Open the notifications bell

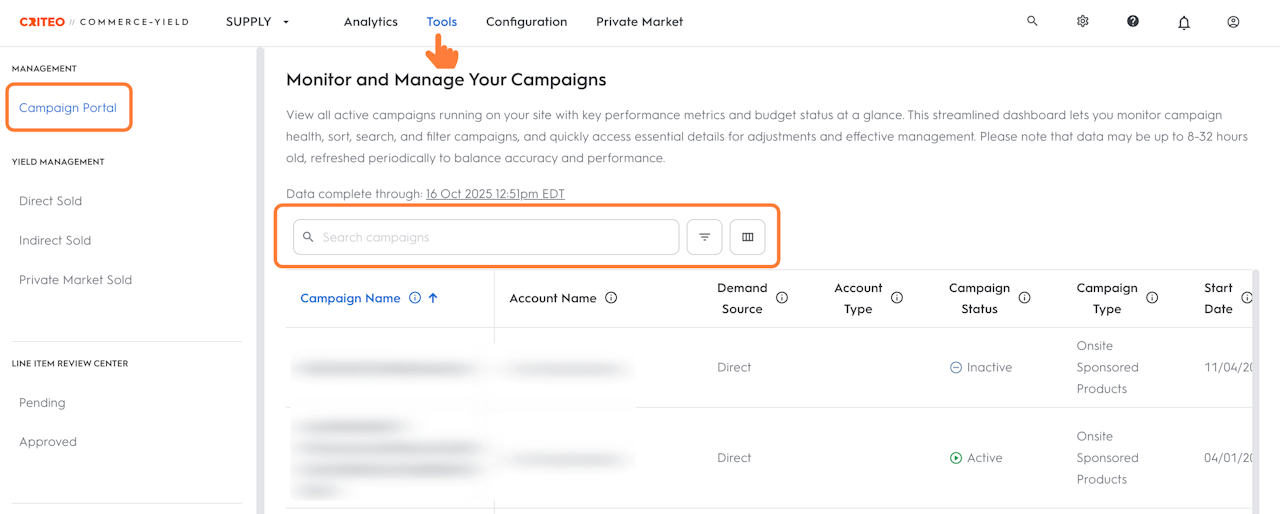point(1184,22)
